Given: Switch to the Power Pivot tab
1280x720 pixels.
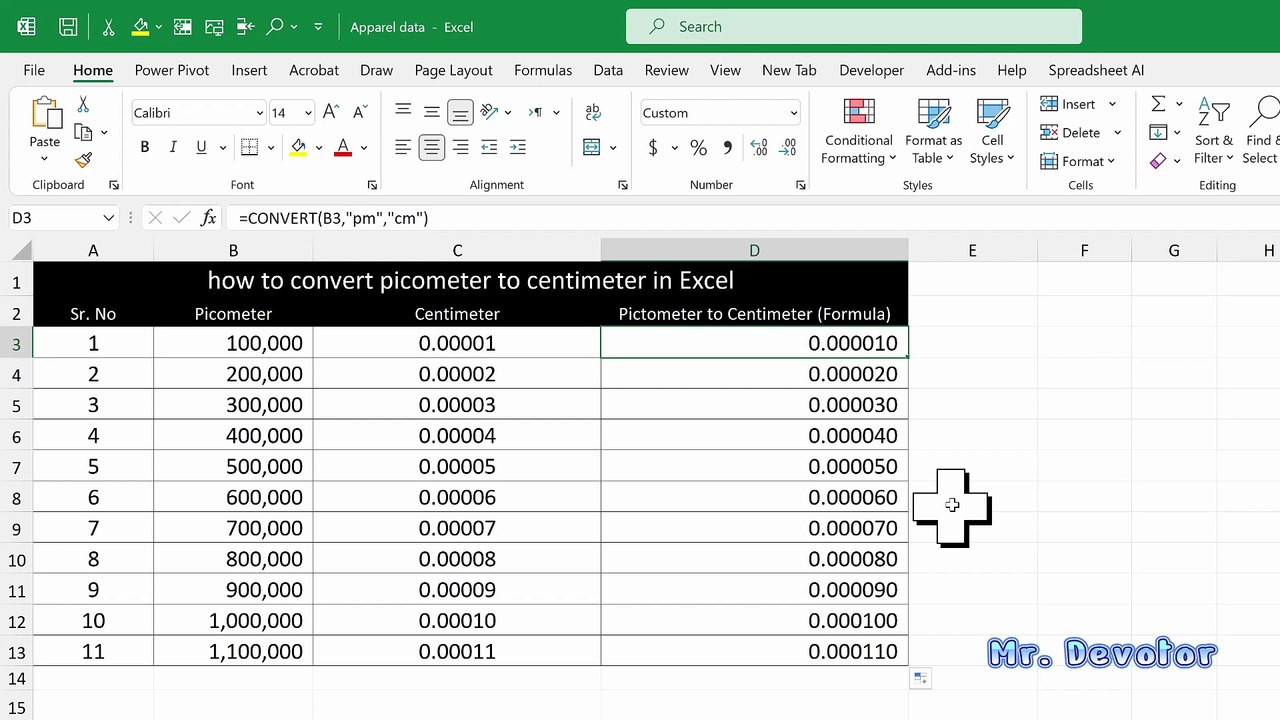Looking at the screenshot, I should [172, 70].
